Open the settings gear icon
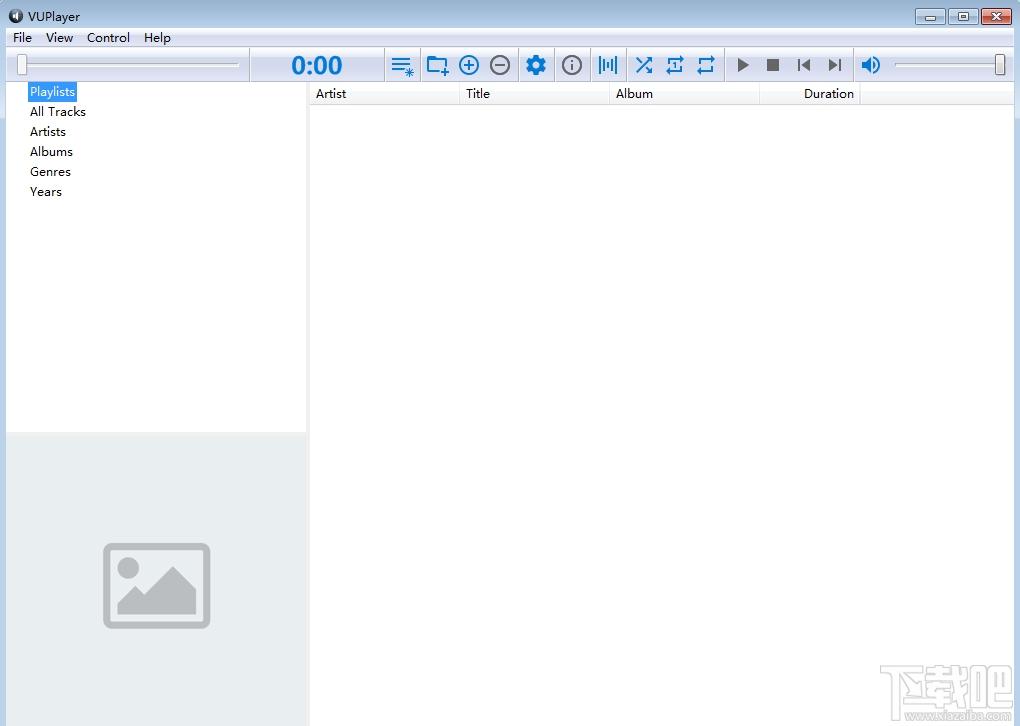The image size is (1020, 726). coord(536,65)
